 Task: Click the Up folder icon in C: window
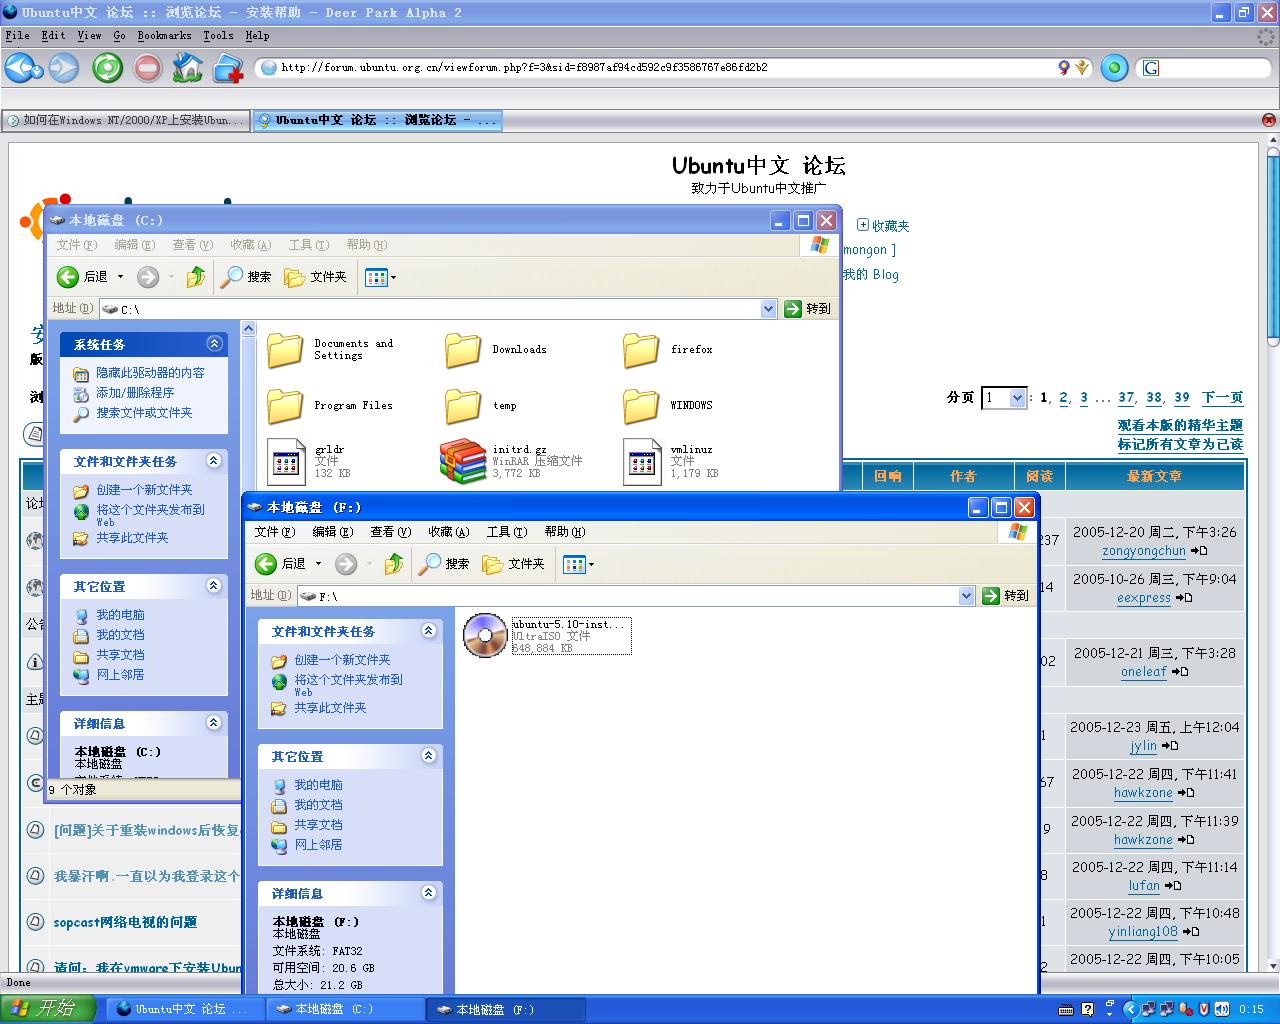coord(196,277)
